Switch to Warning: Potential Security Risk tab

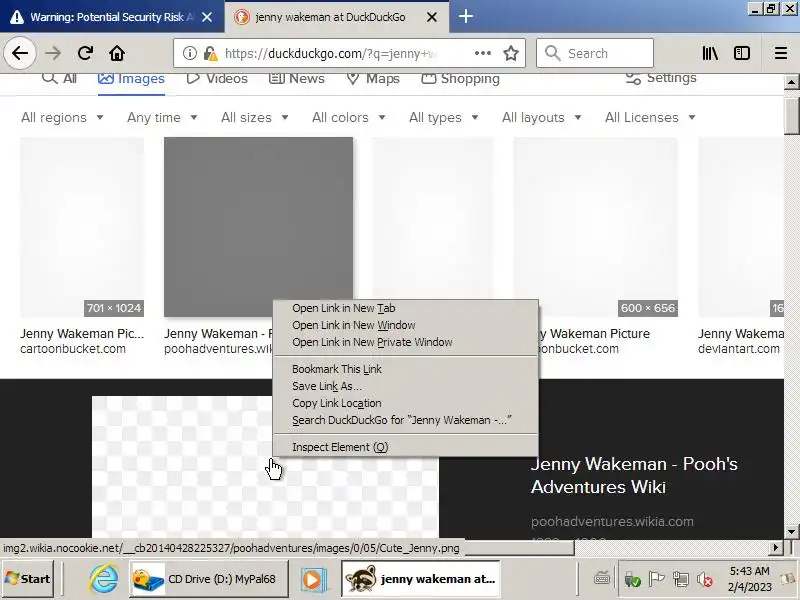coord(112,17)
